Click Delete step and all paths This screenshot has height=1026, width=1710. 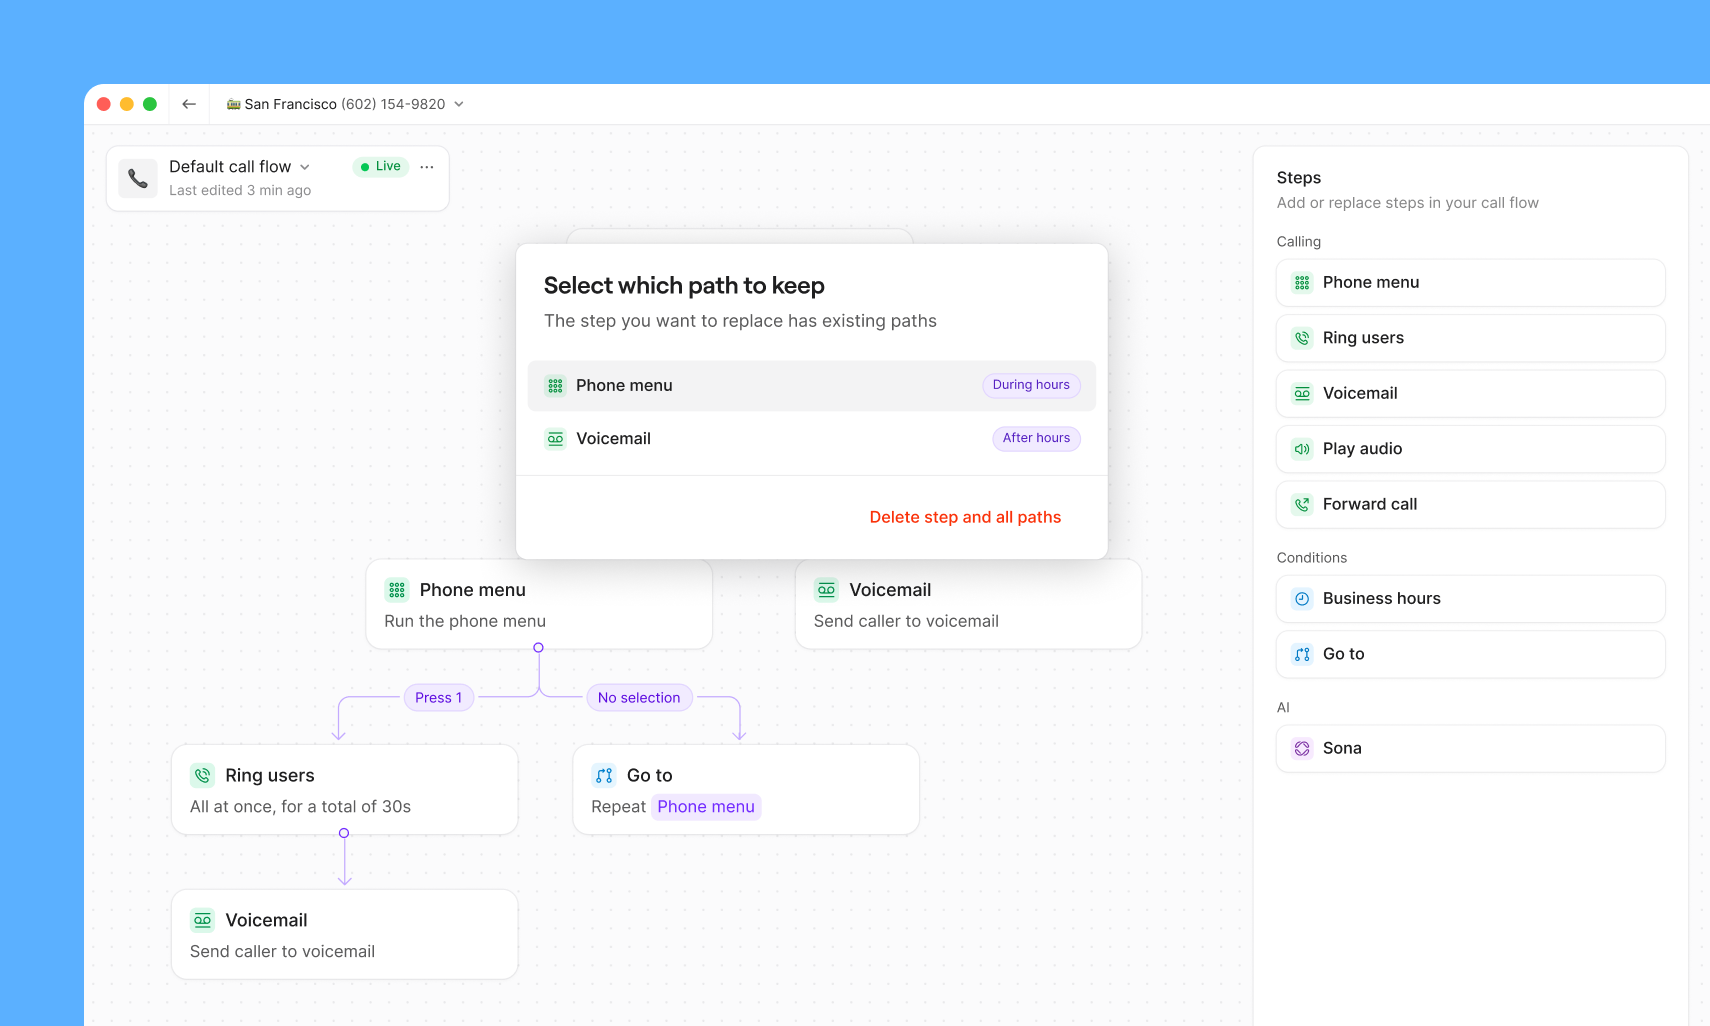click(965, 517)
